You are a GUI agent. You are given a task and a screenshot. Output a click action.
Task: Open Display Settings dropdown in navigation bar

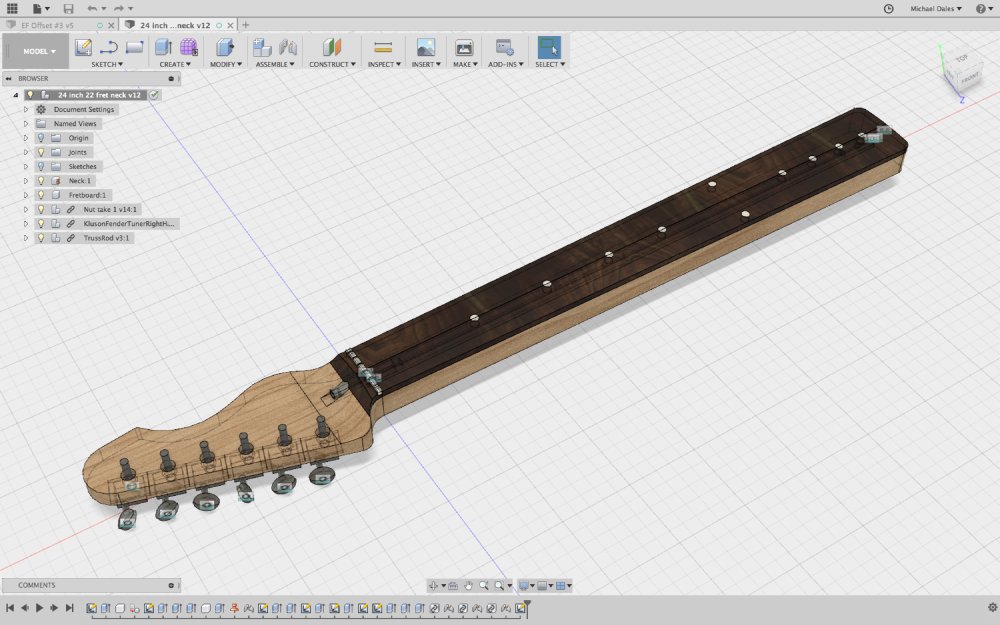click(x=527, y=585)
